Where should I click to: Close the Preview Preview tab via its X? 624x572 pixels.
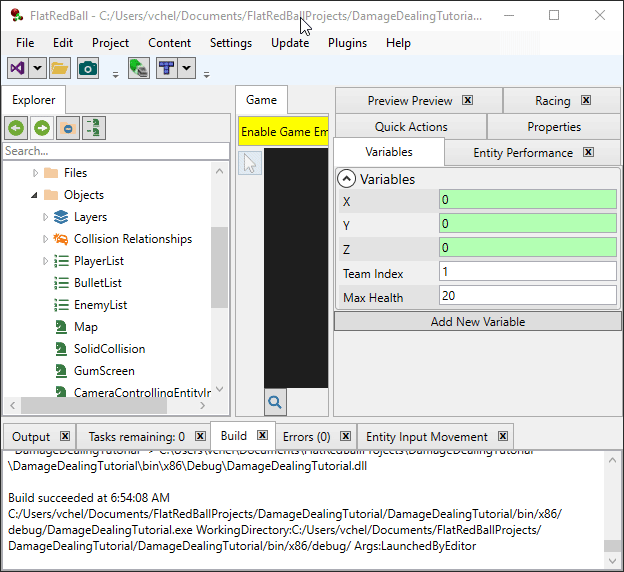coord(467,101)
